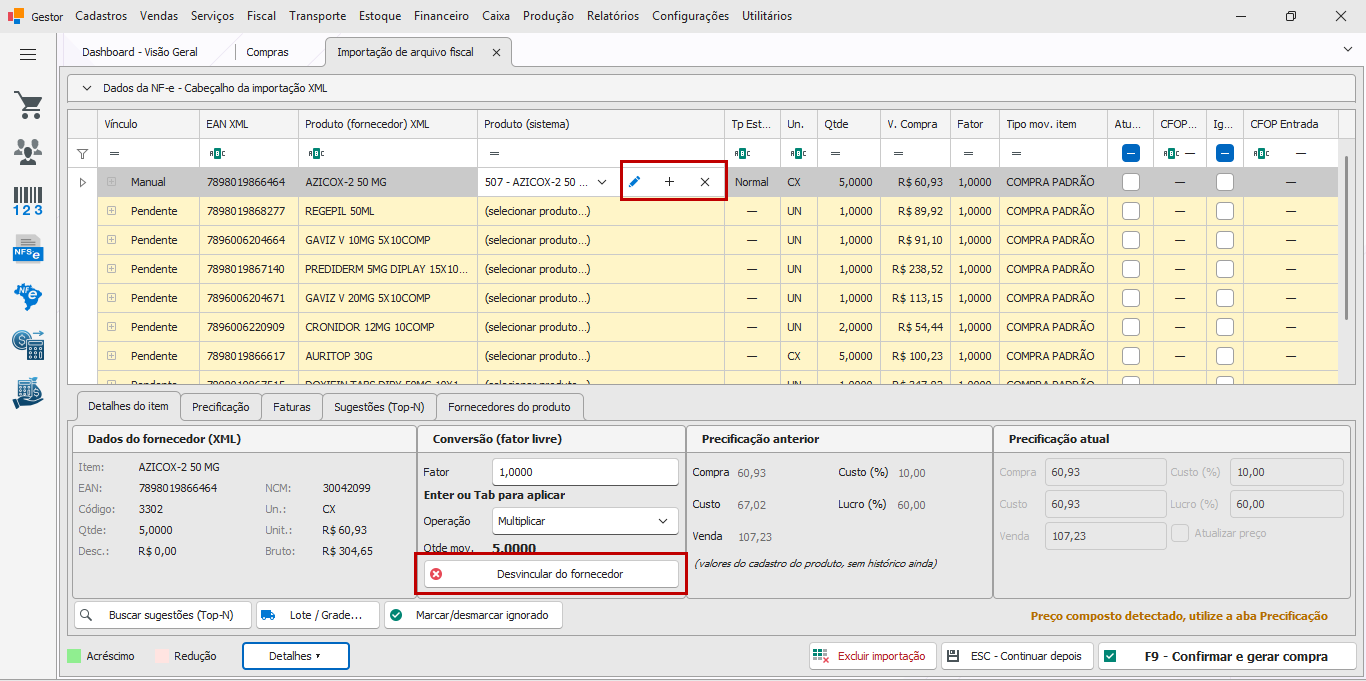The image size is (1366, 681).
Task: Click the green Acréscimo color swatch
Action: [x=74, y=656]
